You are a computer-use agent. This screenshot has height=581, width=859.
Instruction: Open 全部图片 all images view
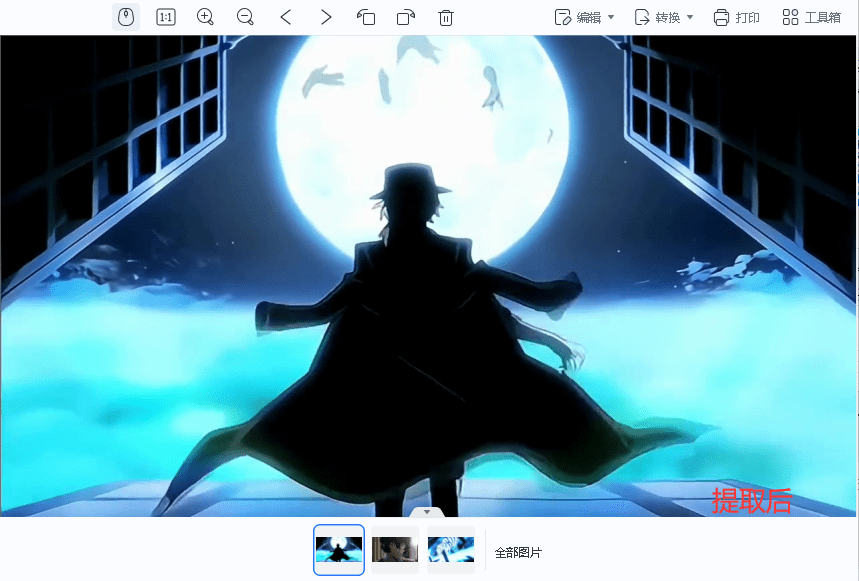pos(518,553)
